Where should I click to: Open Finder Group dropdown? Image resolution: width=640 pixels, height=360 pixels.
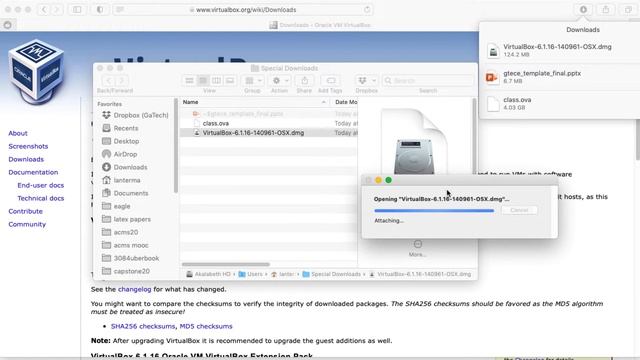tap(253, 80)
